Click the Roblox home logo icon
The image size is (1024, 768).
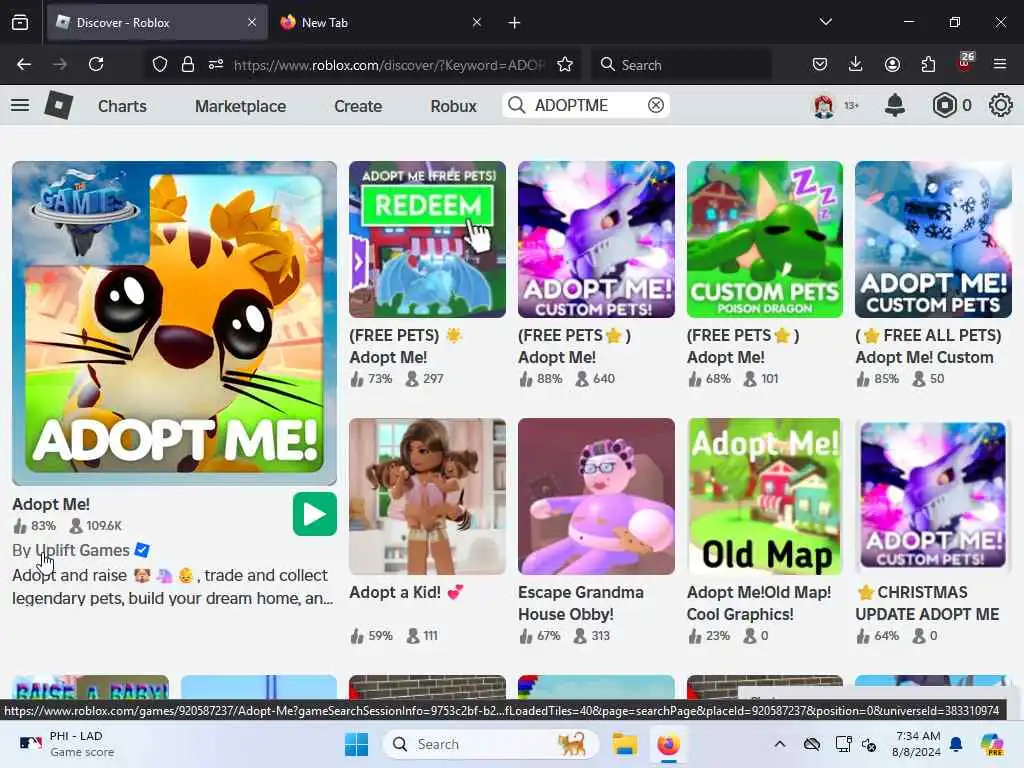[x=58, y=105]
